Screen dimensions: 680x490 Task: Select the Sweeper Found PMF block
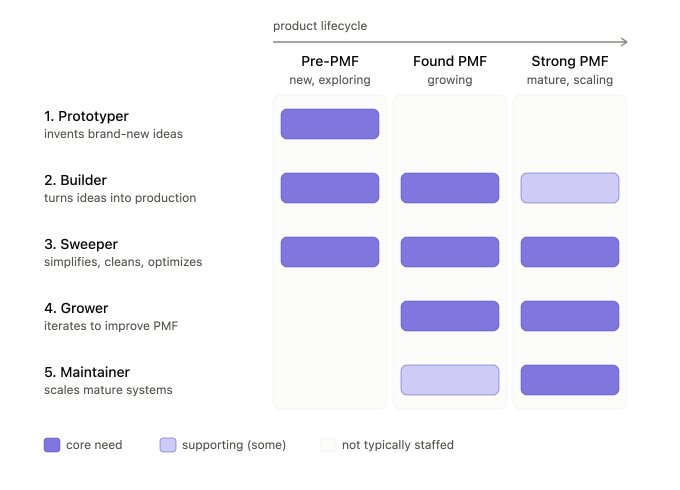click(450, 252)
